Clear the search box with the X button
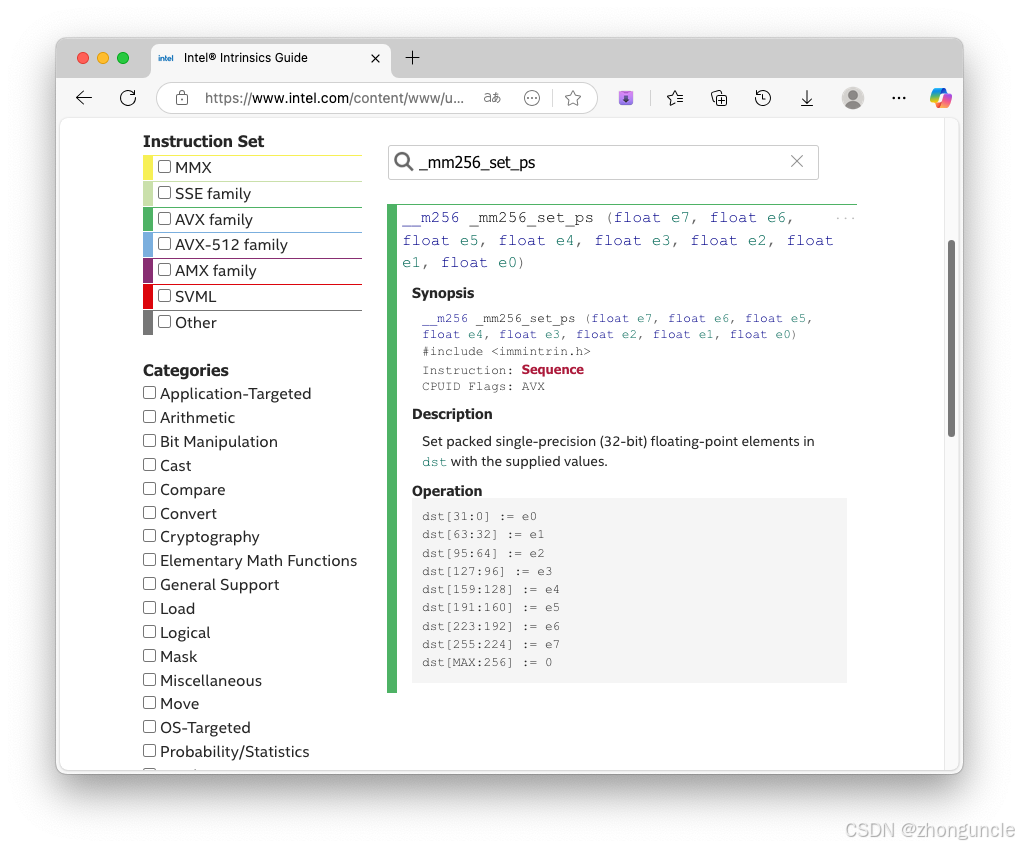This screenshot has width=1019, height=848. [x=796, y=162]
